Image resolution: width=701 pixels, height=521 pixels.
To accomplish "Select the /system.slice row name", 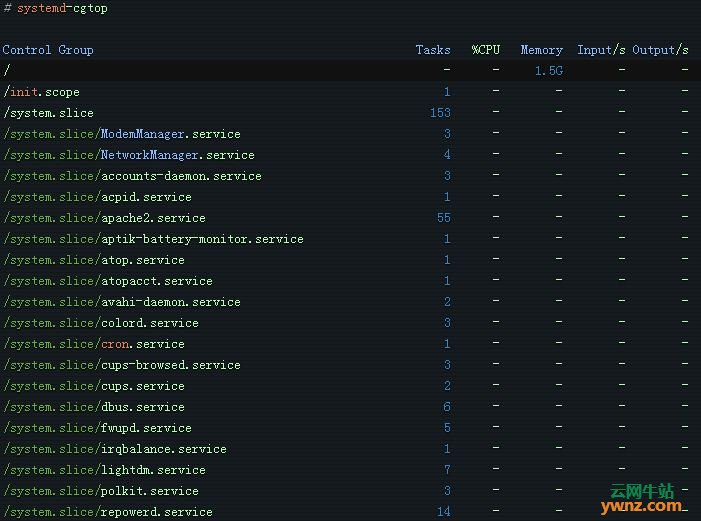I will tap(48, 113).
